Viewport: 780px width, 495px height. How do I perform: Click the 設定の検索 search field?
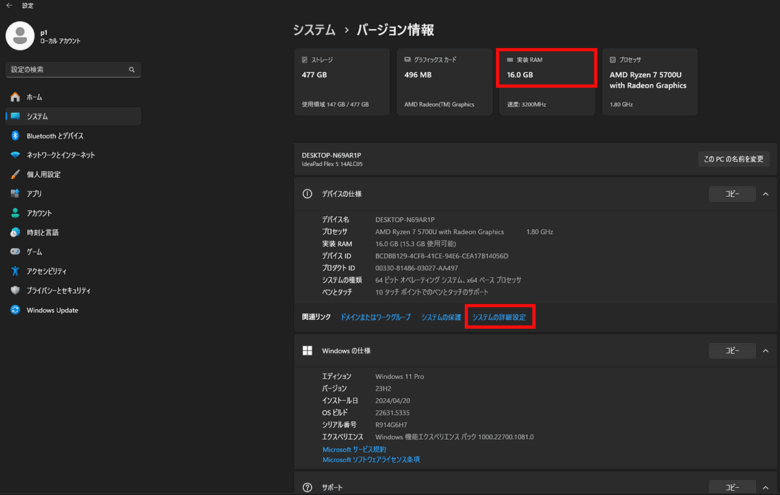coord(73,70)
